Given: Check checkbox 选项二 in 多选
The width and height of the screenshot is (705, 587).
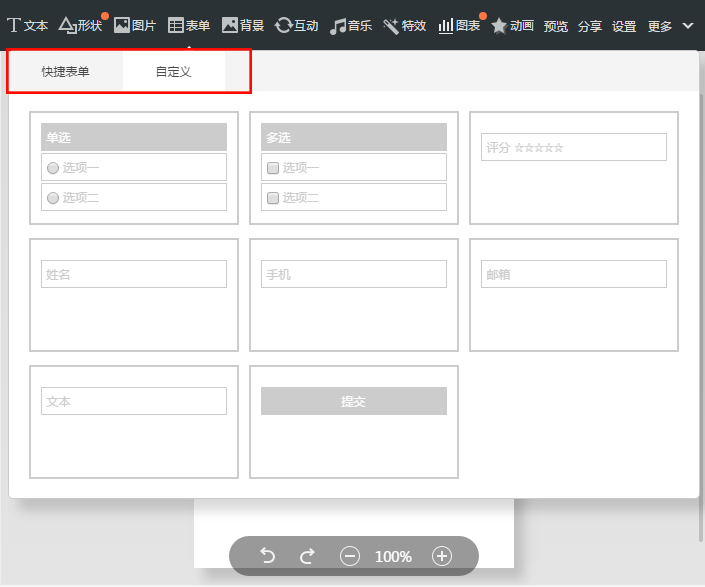Looking at the screenshot, I should point(273,198).
